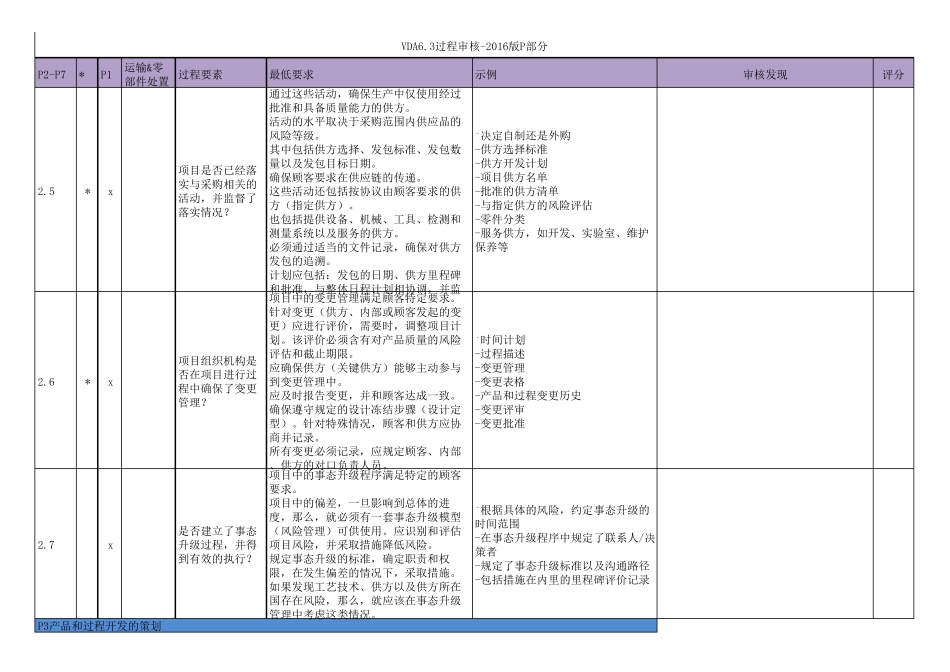The image size is (950, 672).
Task: Click the asterisk column header
Action: pos(87,73)
